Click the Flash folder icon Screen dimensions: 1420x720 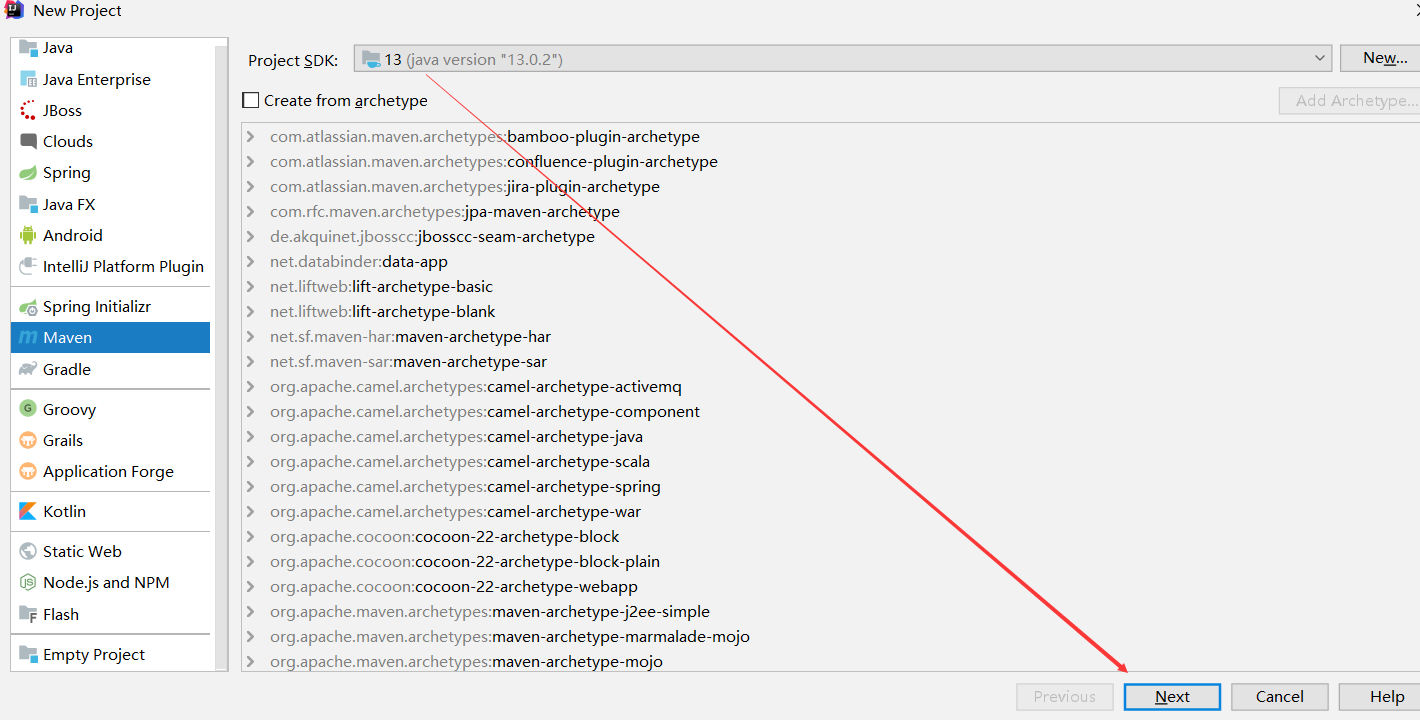[28, 614]
